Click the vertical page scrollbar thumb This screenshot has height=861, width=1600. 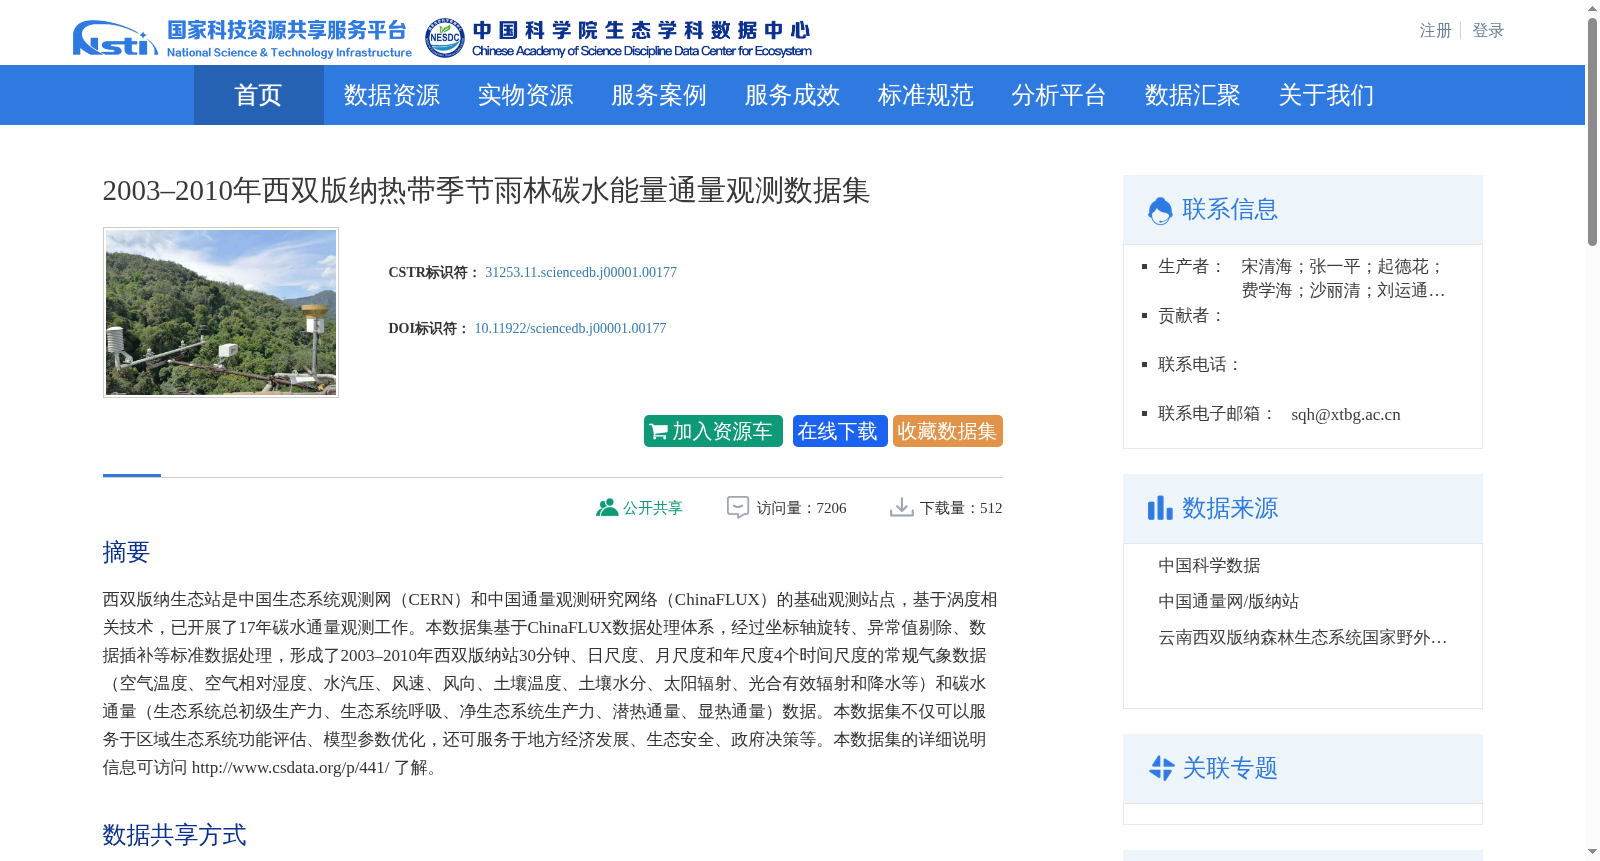coord(1592,131)
